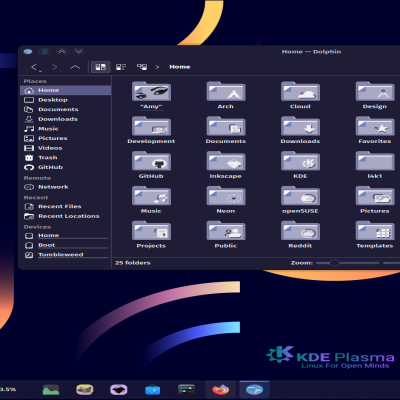The height and width of the screenshot is (400, 400).
Task: Go forward using the forward arrow
Action: 55,67
